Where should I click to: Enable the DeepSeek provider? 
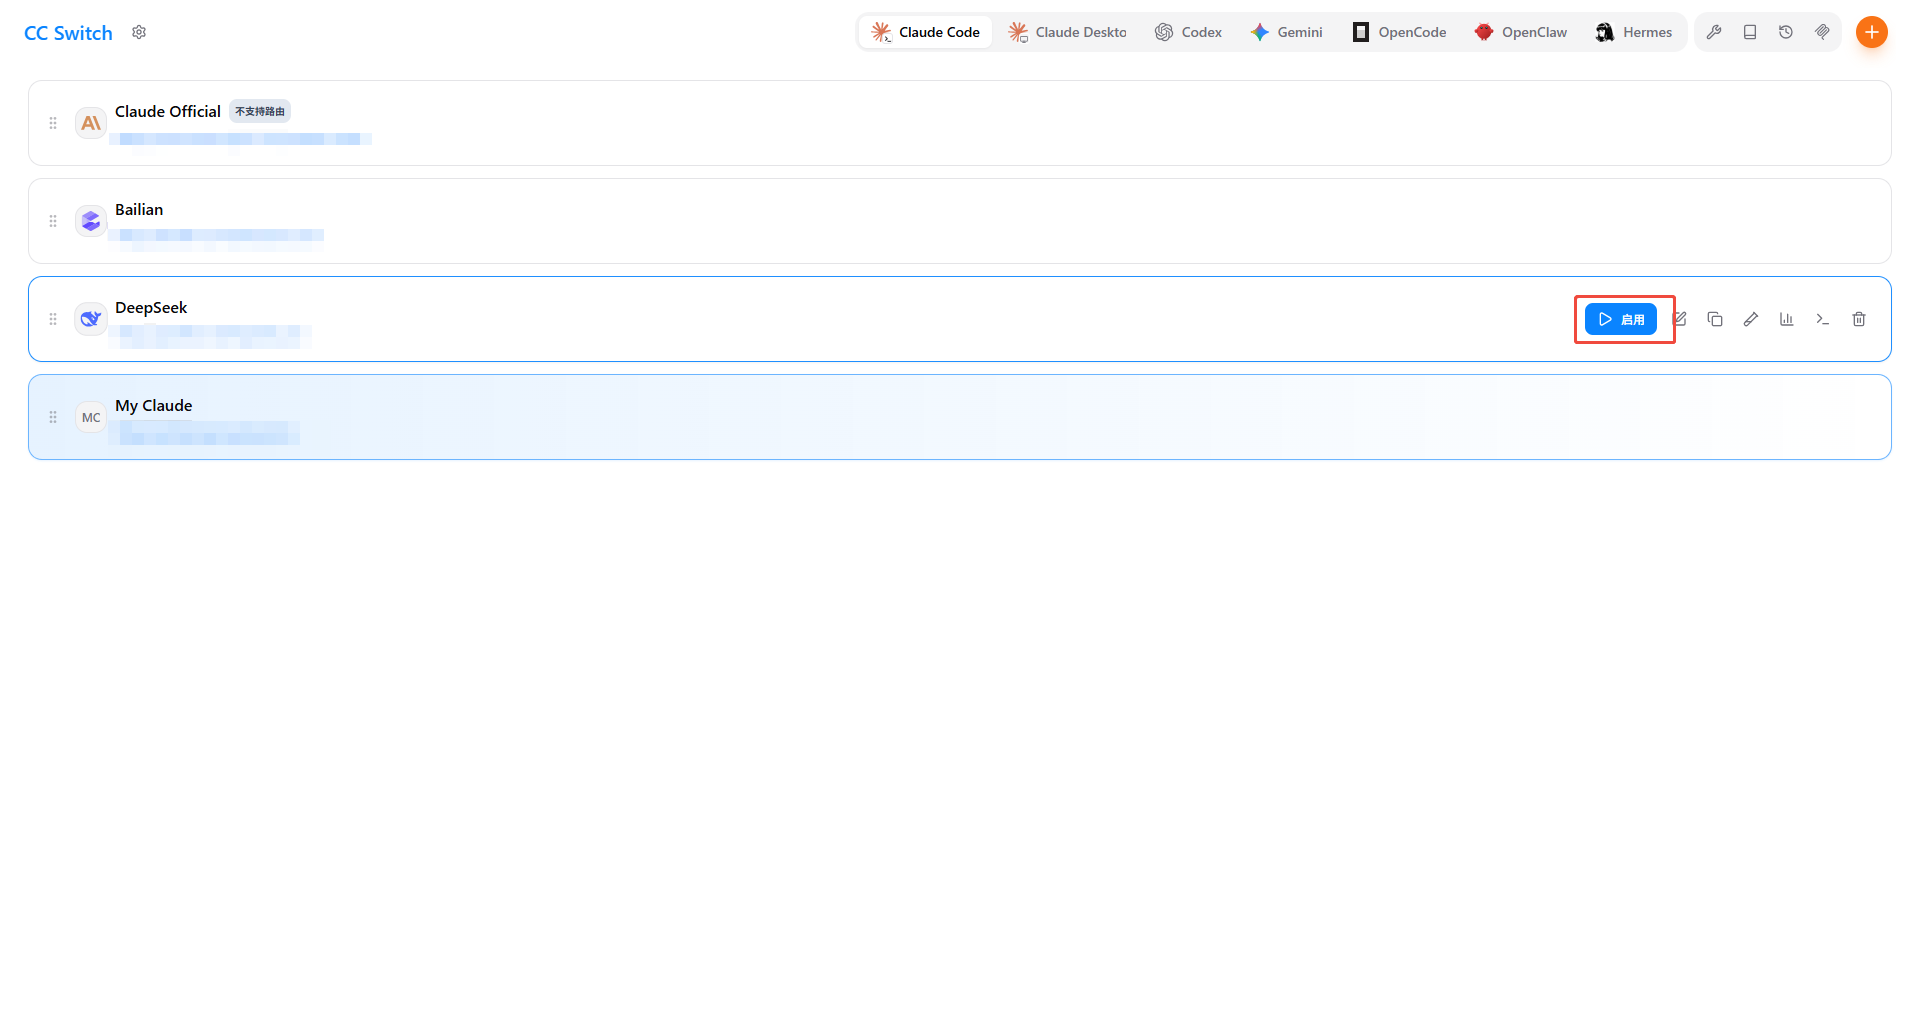(1621, 319)
